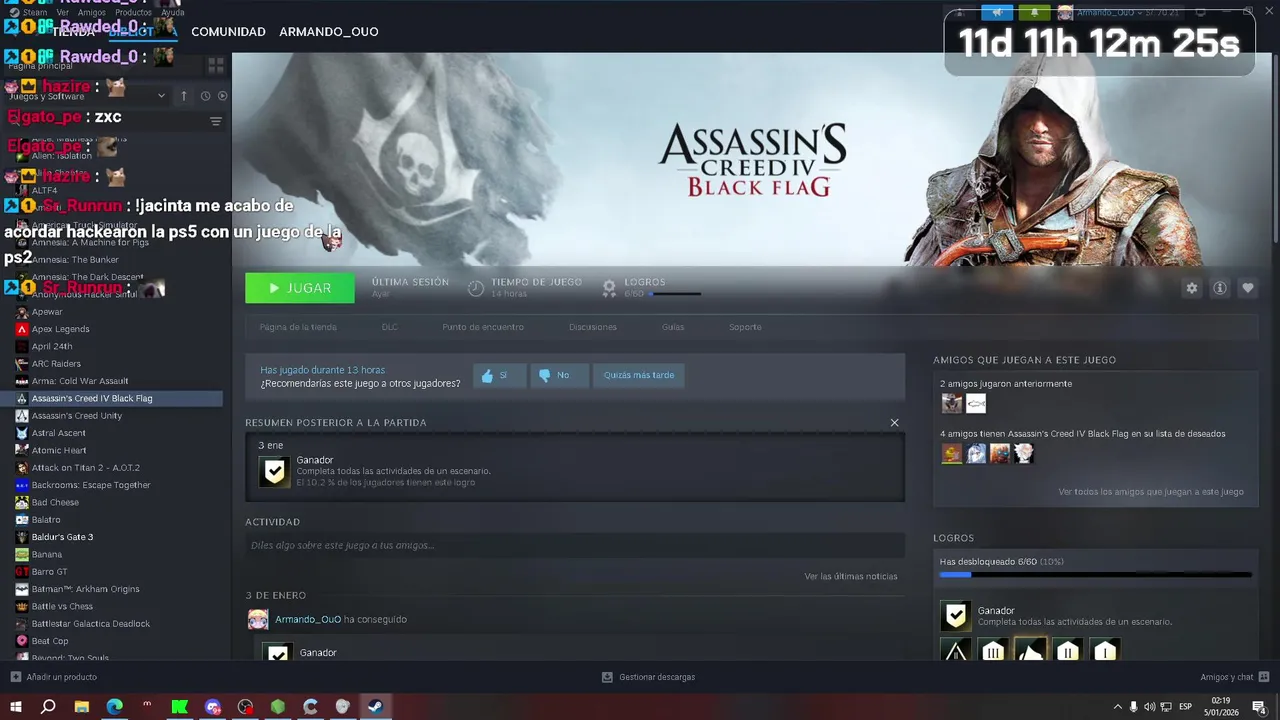Expand Juegos y Software dropdown

(161, 96)
